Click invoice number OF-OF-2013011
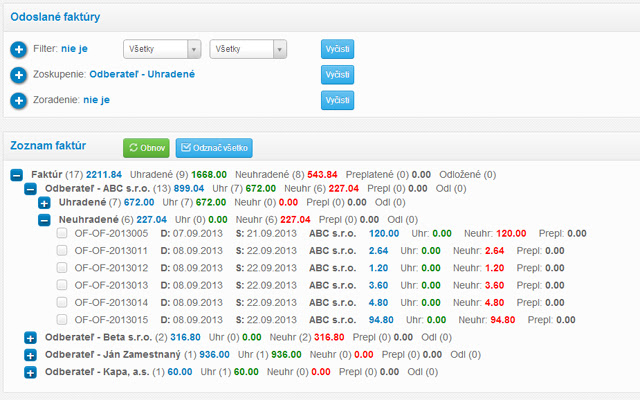Screen dimensions: 640x400 pos(111,251)
